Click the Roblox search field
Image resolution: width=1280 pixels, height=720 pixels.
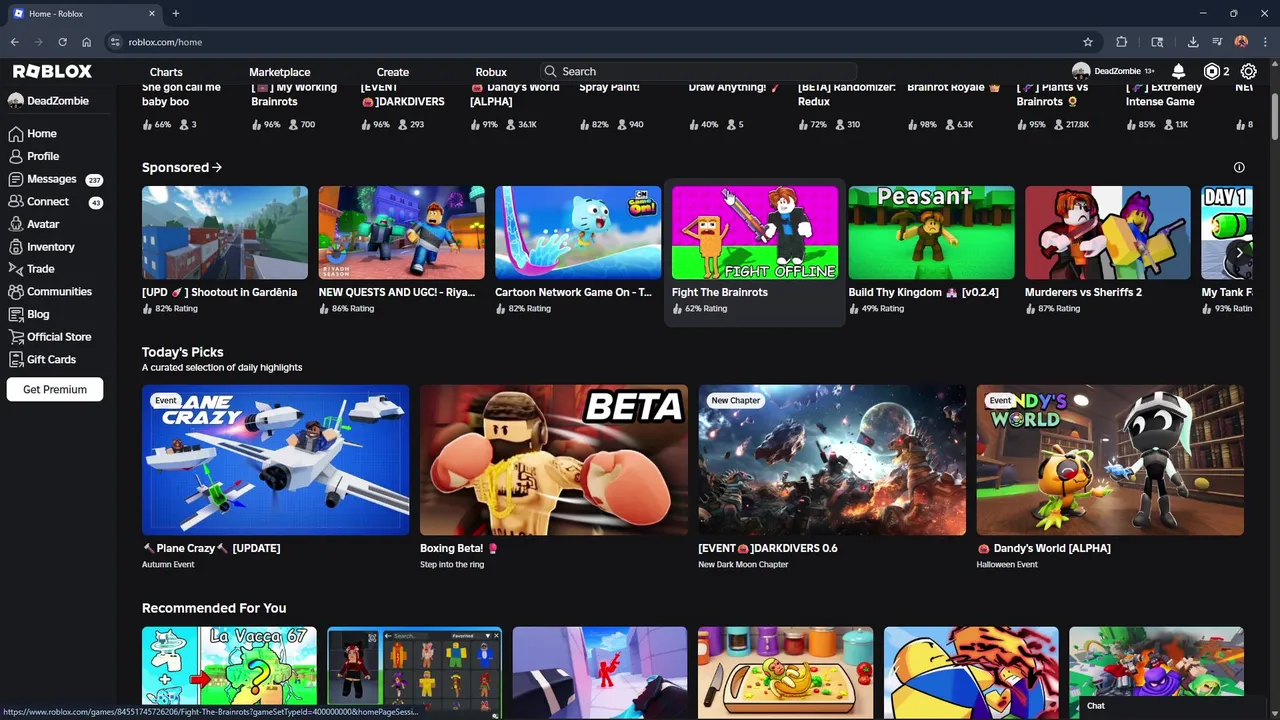(x=699, y=72)
